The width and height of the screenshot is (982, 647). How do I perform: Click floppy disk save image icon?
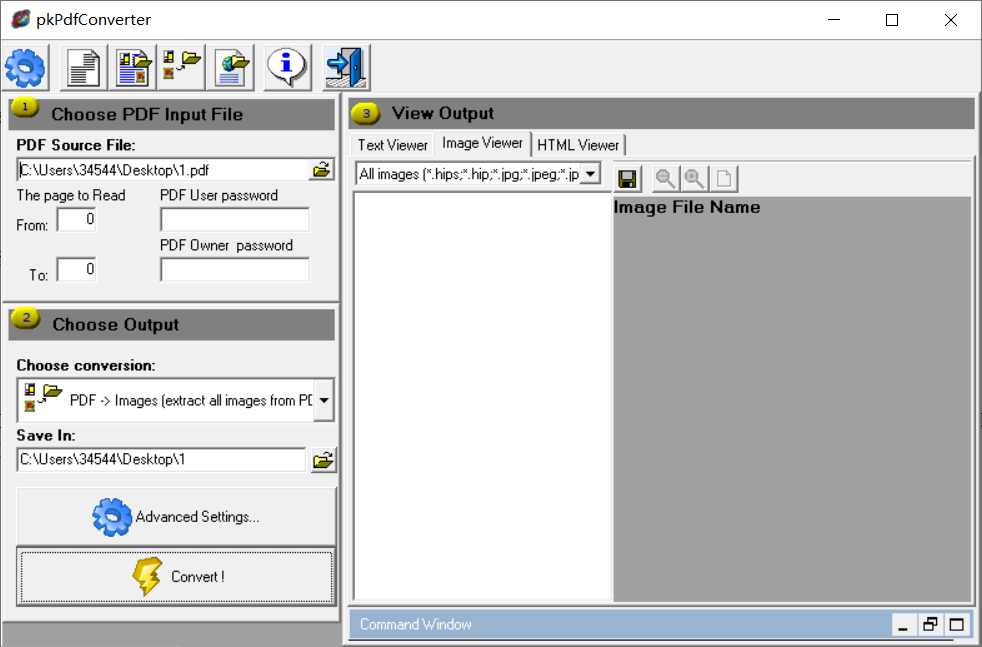628,179
